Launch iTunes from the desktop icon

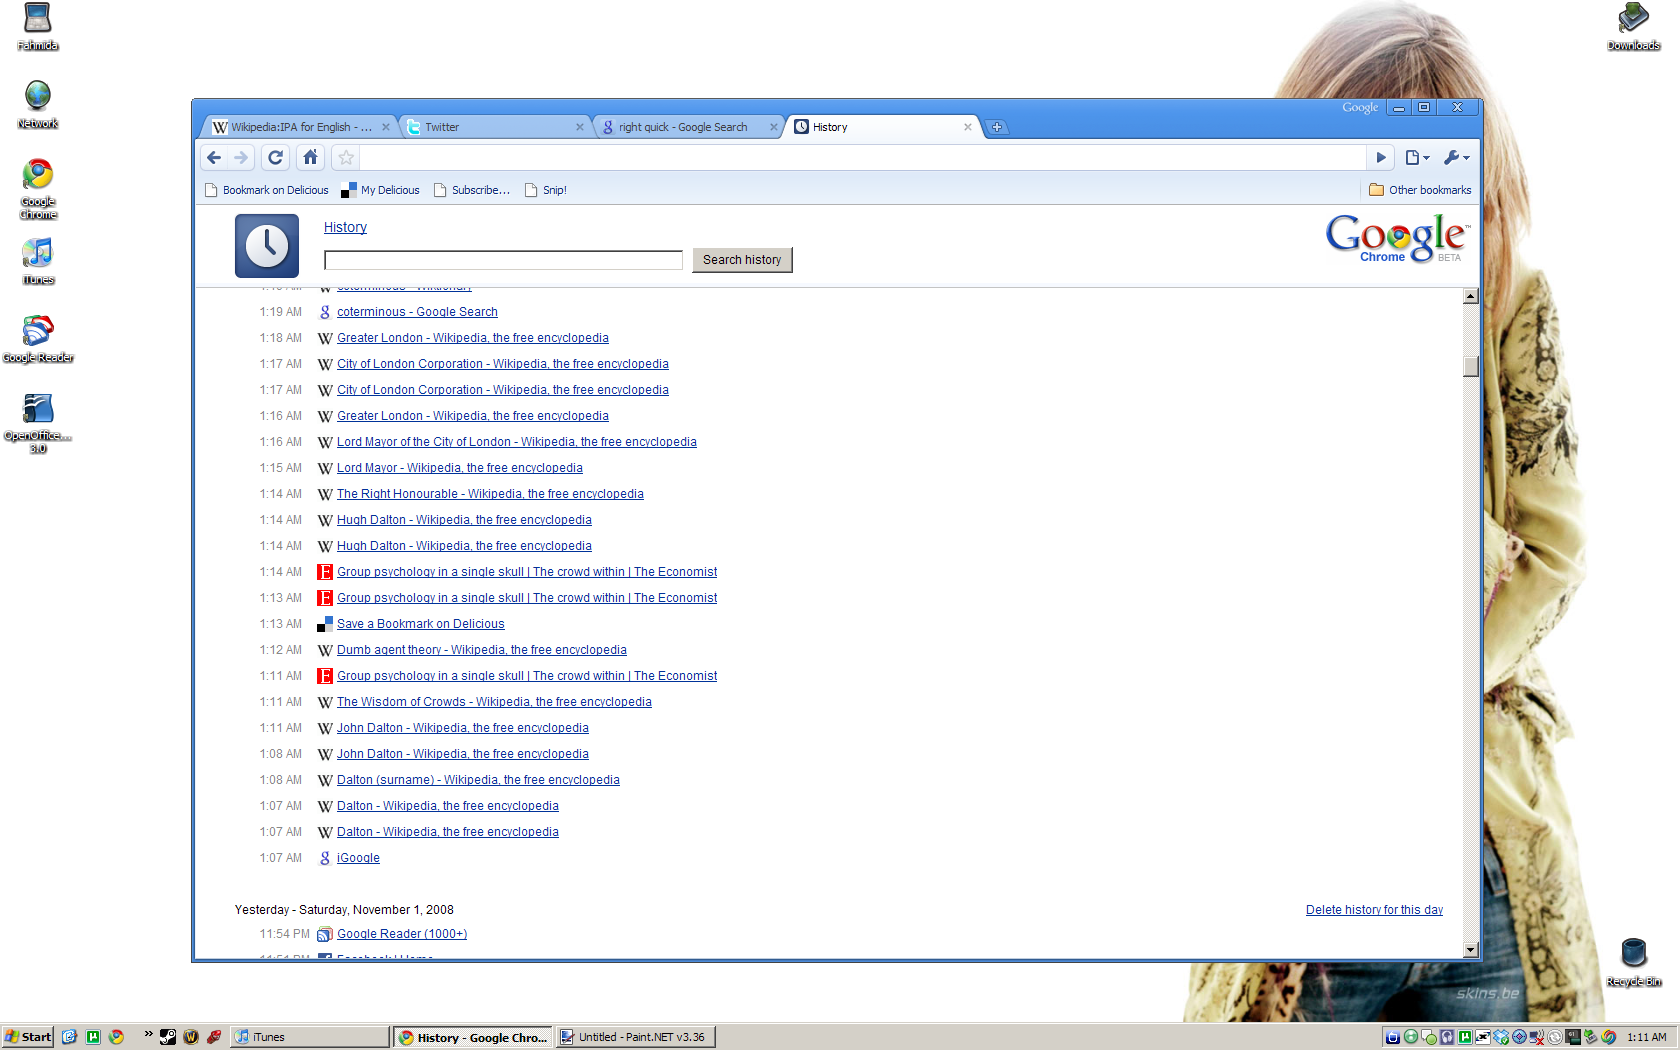click(38, 262)
